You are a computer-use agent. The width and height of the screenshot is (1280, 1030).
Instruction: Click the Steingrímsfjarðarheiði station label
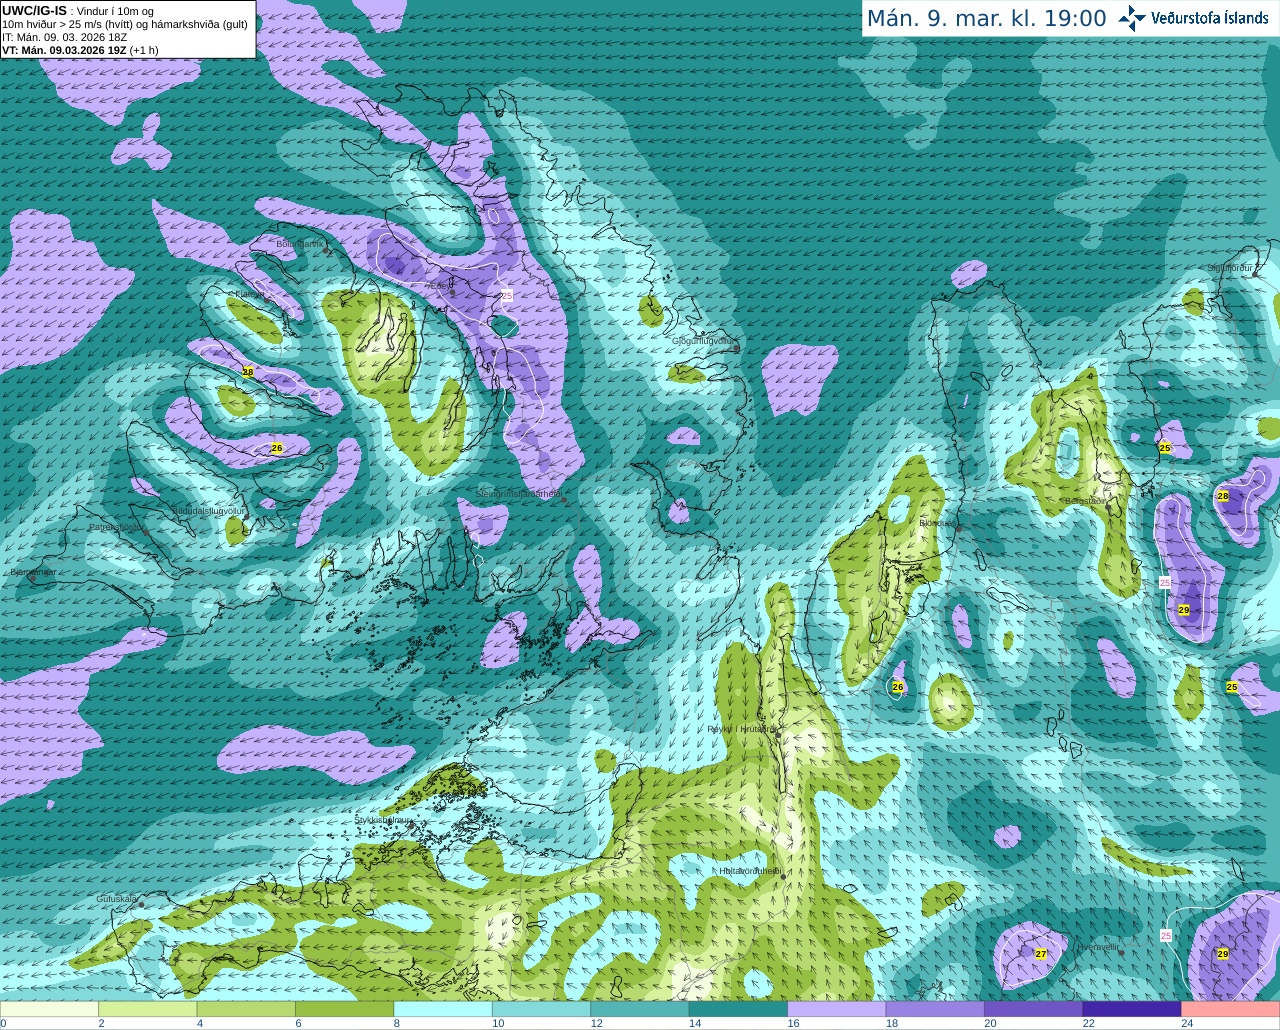[518, 494]
